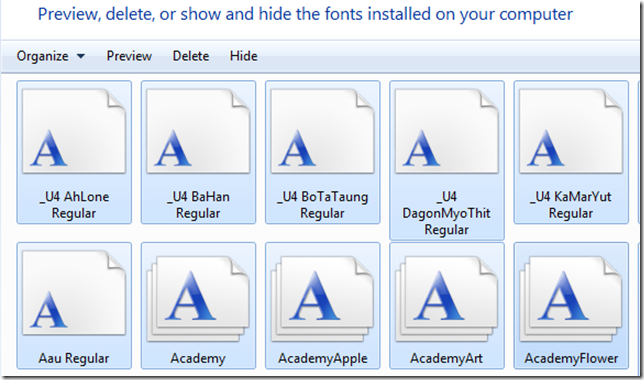Click the "_U4 KaMarYut Regular" label text
This screenshot has height=380, width=644.
click(571, 205)
